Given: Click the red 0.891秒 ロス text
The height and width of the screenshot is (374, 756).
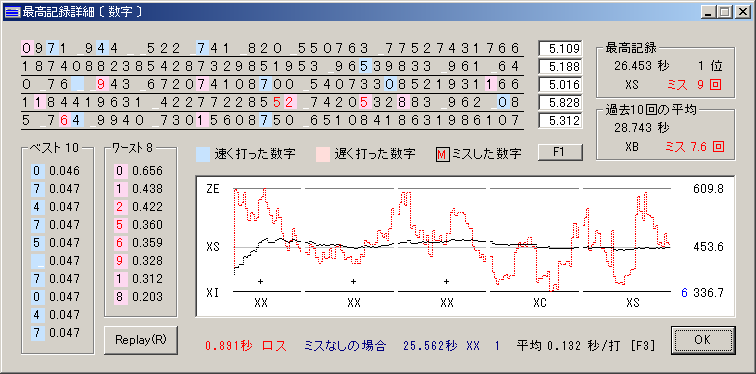Looking at the screenshot, I should [x=246, y=346].
